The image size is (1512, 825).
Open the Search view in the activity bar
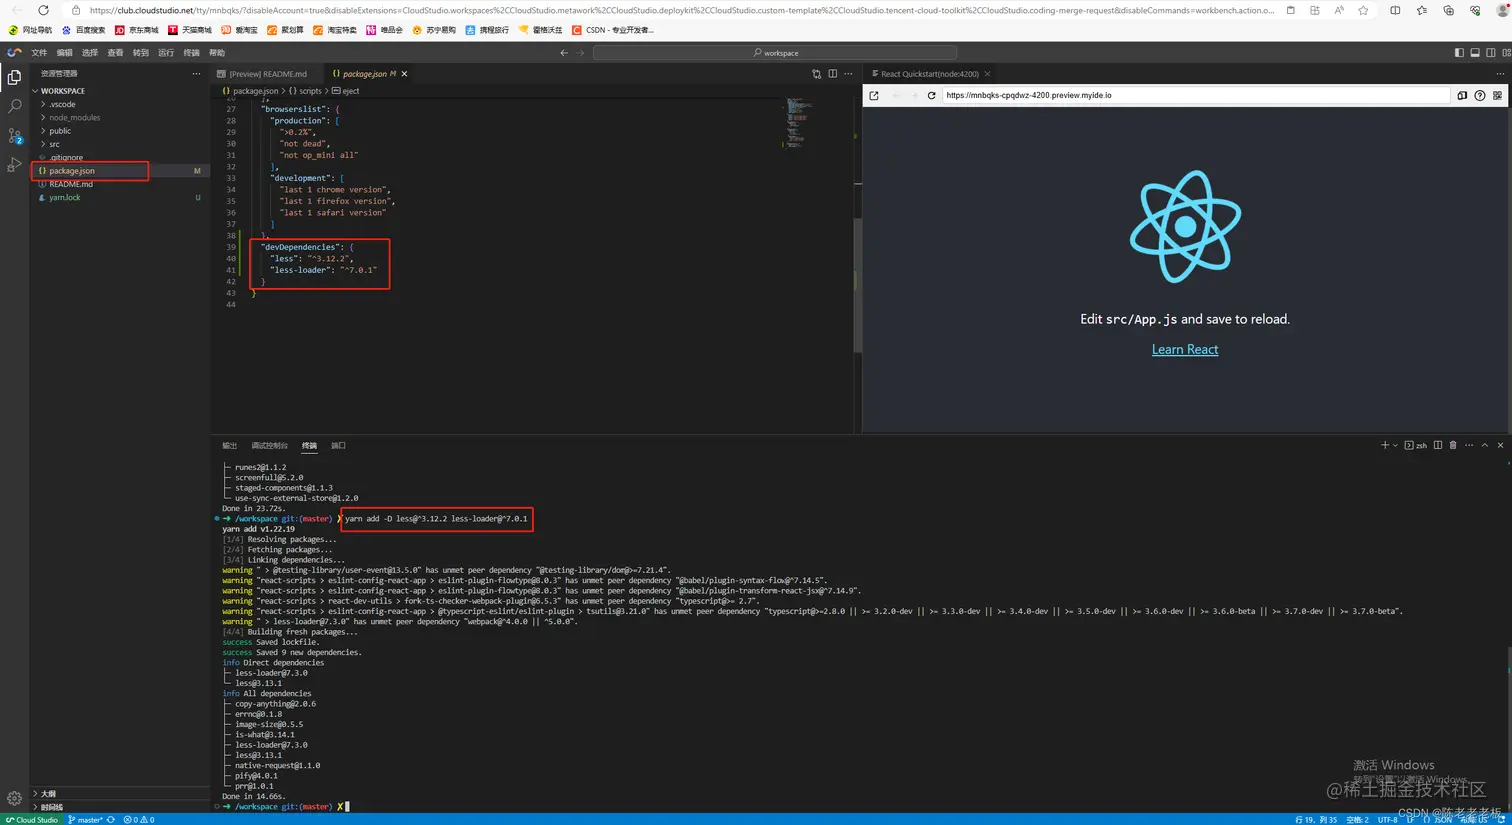(14, 106)
